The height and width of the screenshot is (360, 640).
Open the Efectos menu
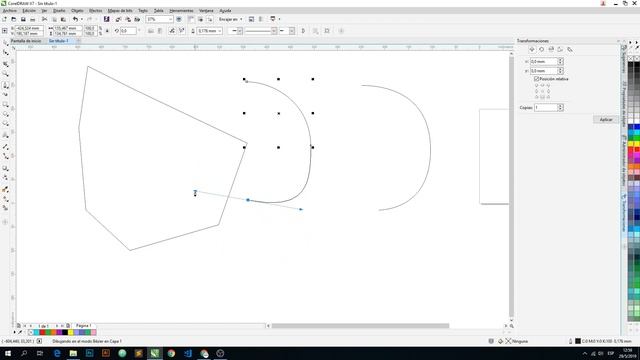click(x=96, y=11)
